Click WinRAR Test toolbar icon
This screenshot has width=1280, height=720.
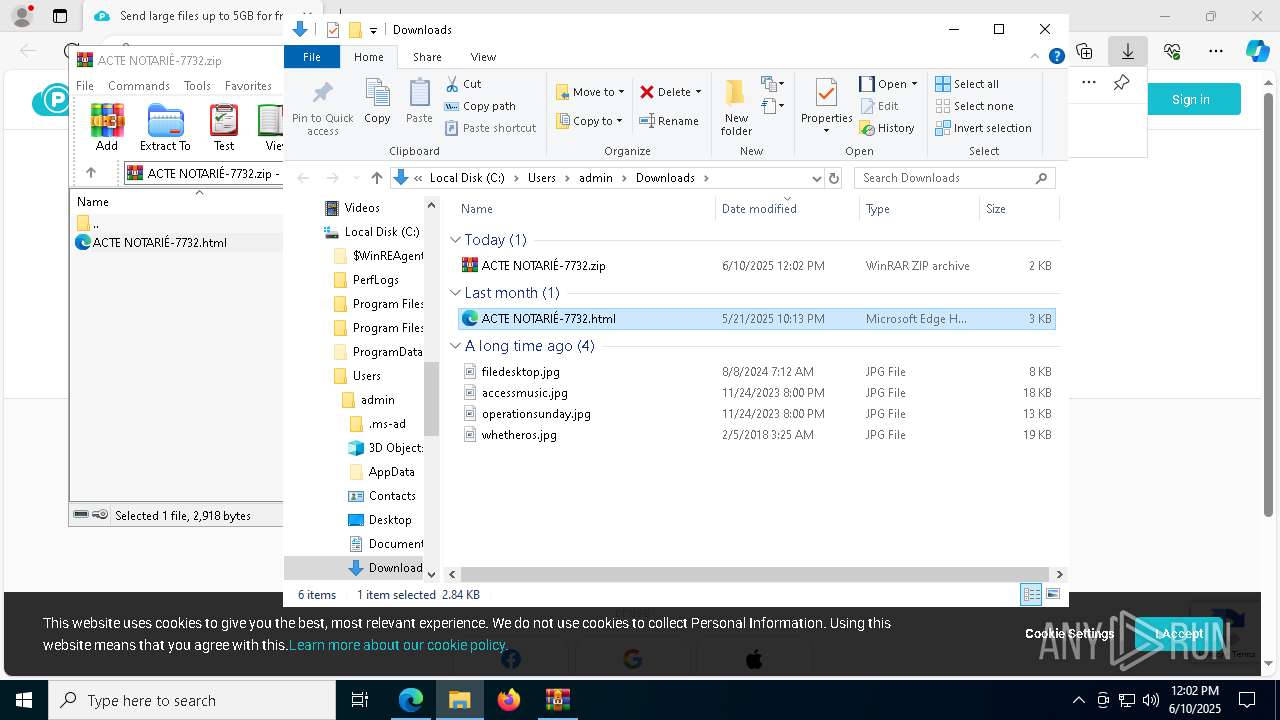click(x=224, y=128)
